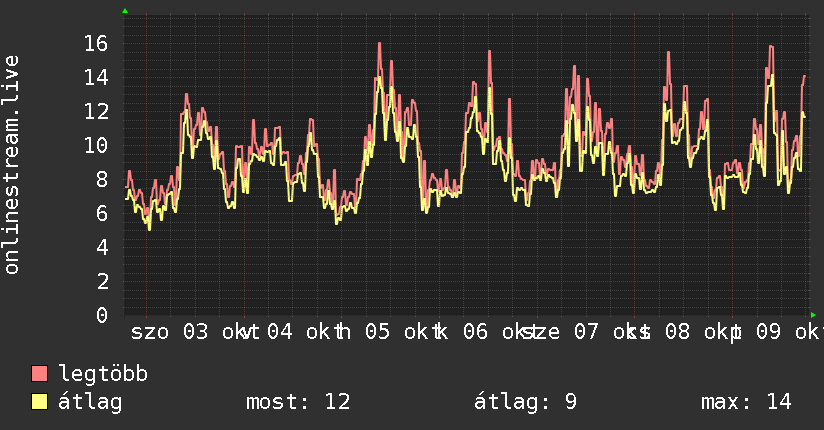Screen dimensions: 824x430
Task: Click the y-axis label 0
Action: 102,315
